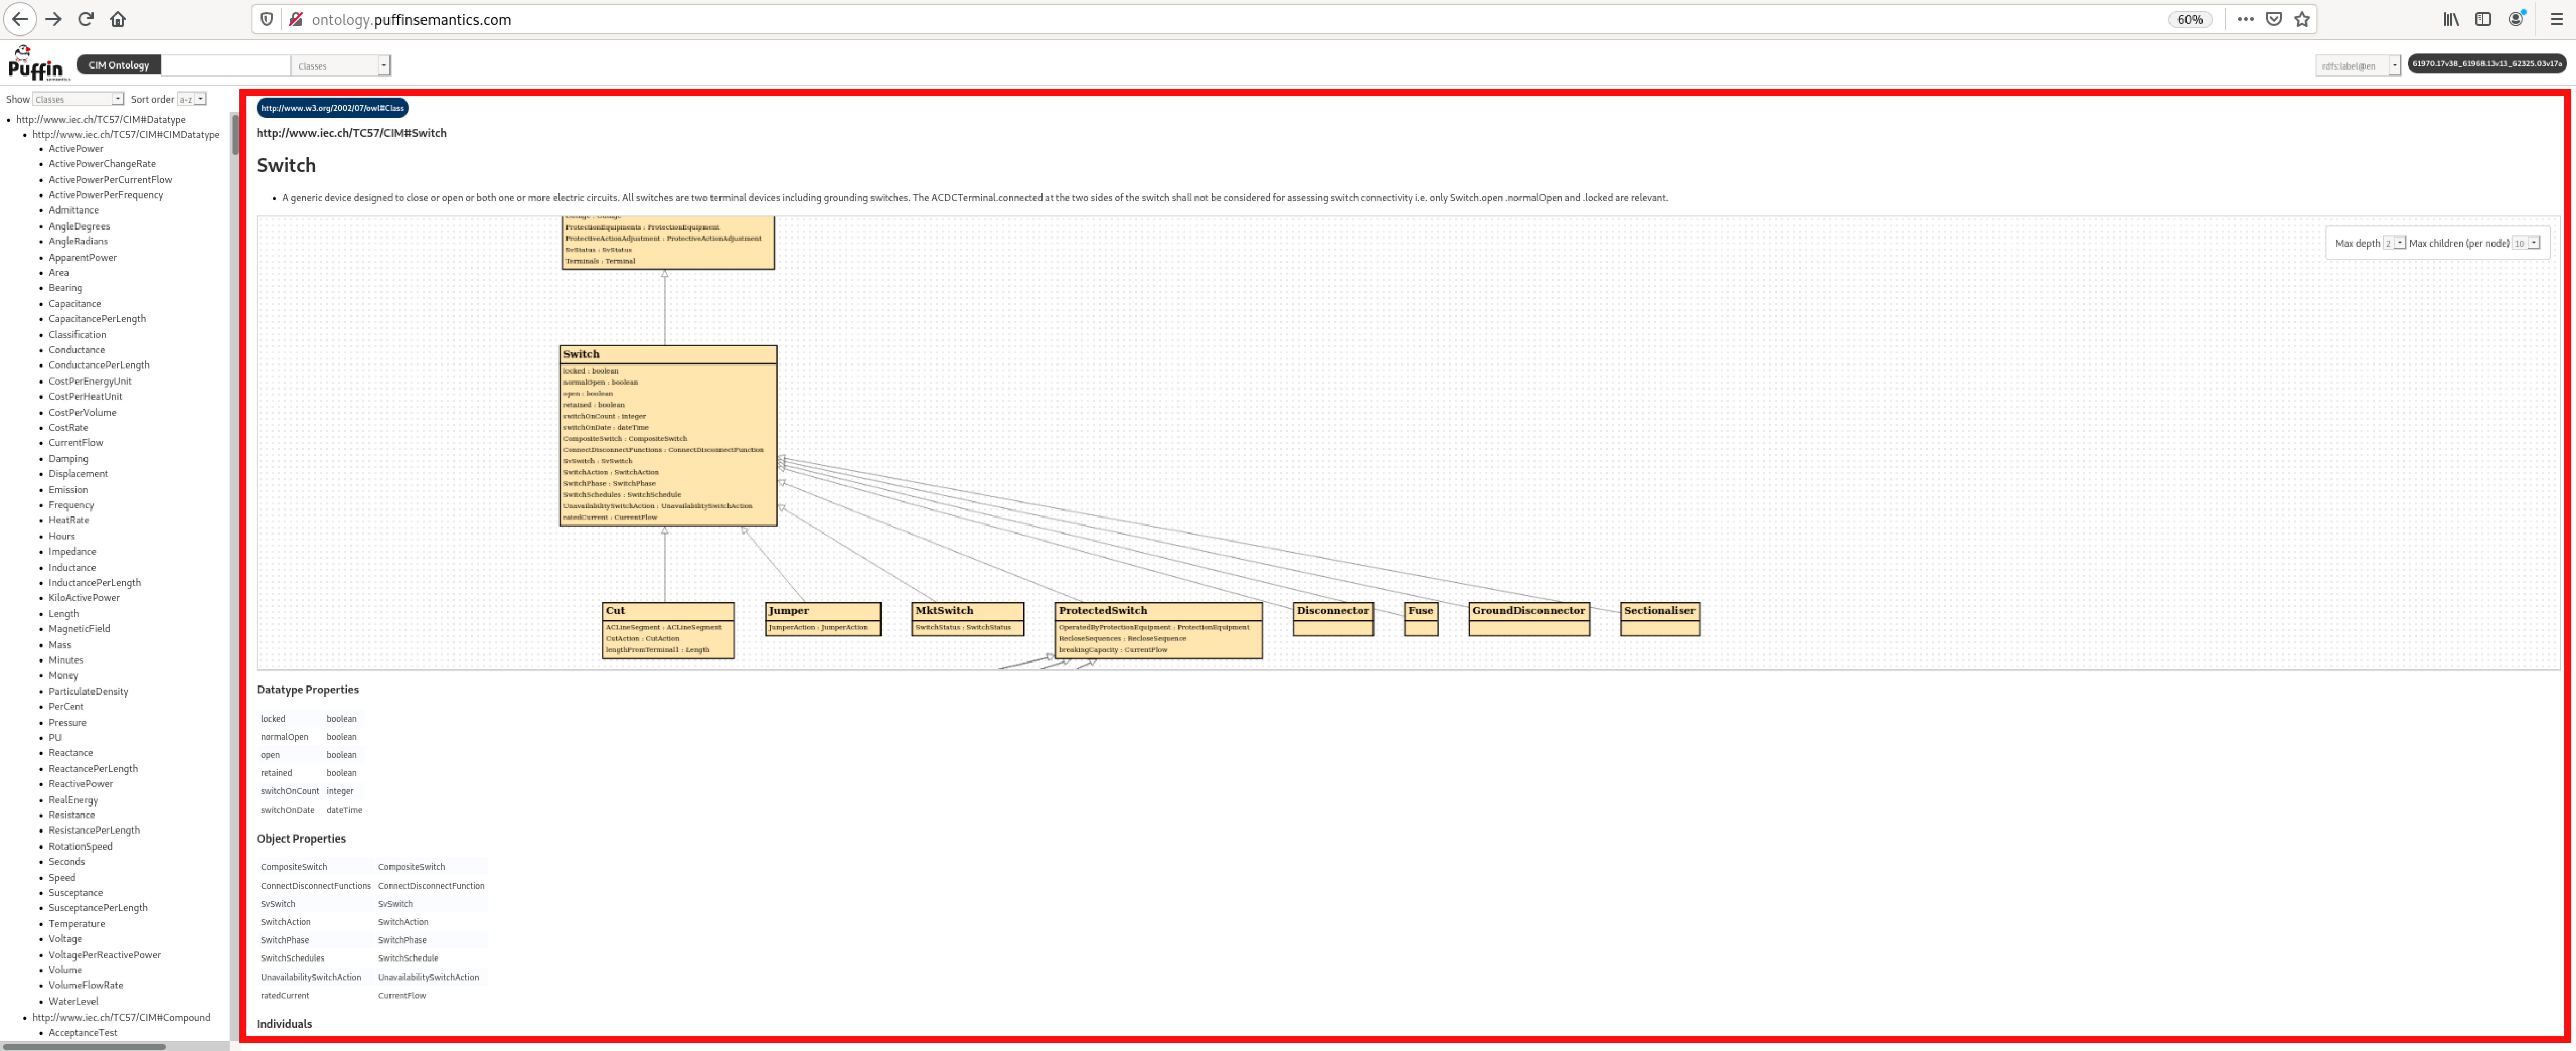
Task: Reset the 60% zoom level badge
Action: (2190, 19)
